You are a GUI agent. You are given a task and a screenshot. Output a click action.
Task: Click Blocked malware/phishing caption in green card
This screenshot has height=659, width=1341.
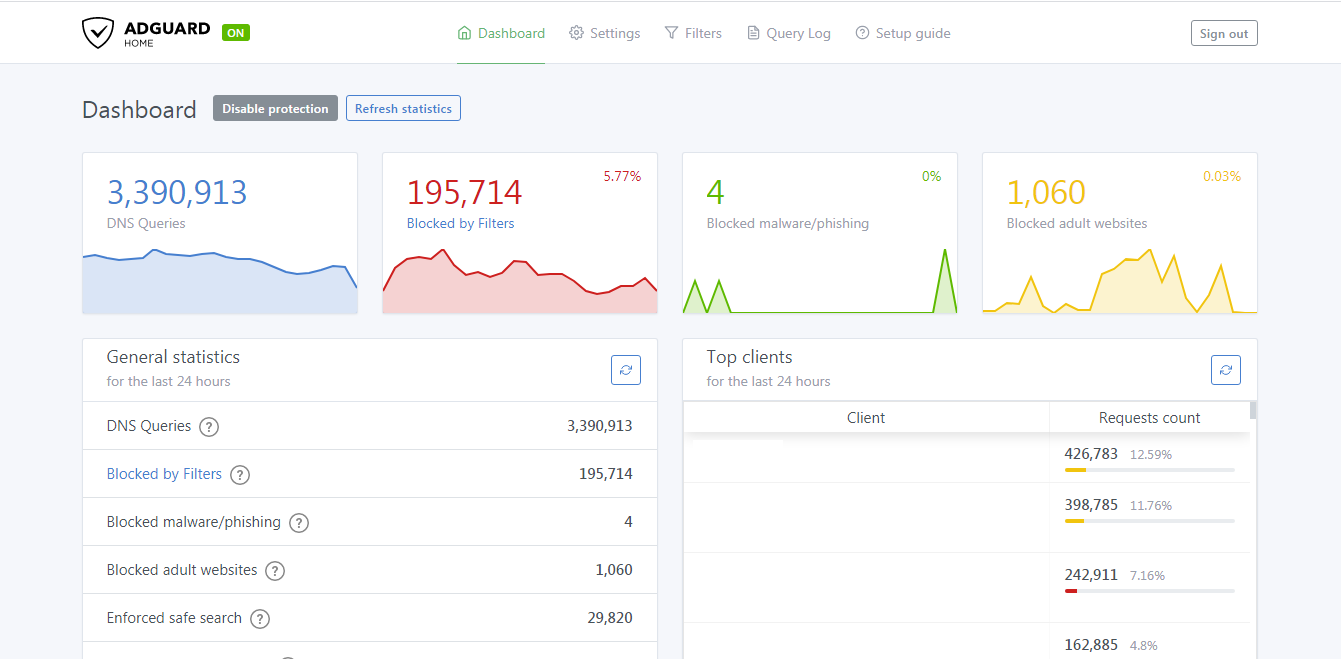pos(788,223)
